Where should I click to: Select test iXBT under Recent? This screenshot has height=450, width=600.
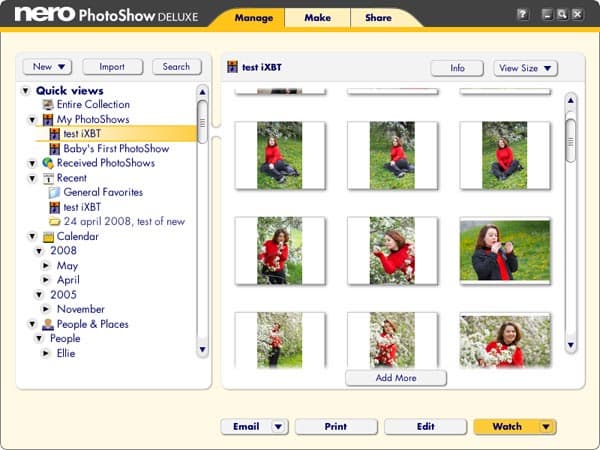82,207
